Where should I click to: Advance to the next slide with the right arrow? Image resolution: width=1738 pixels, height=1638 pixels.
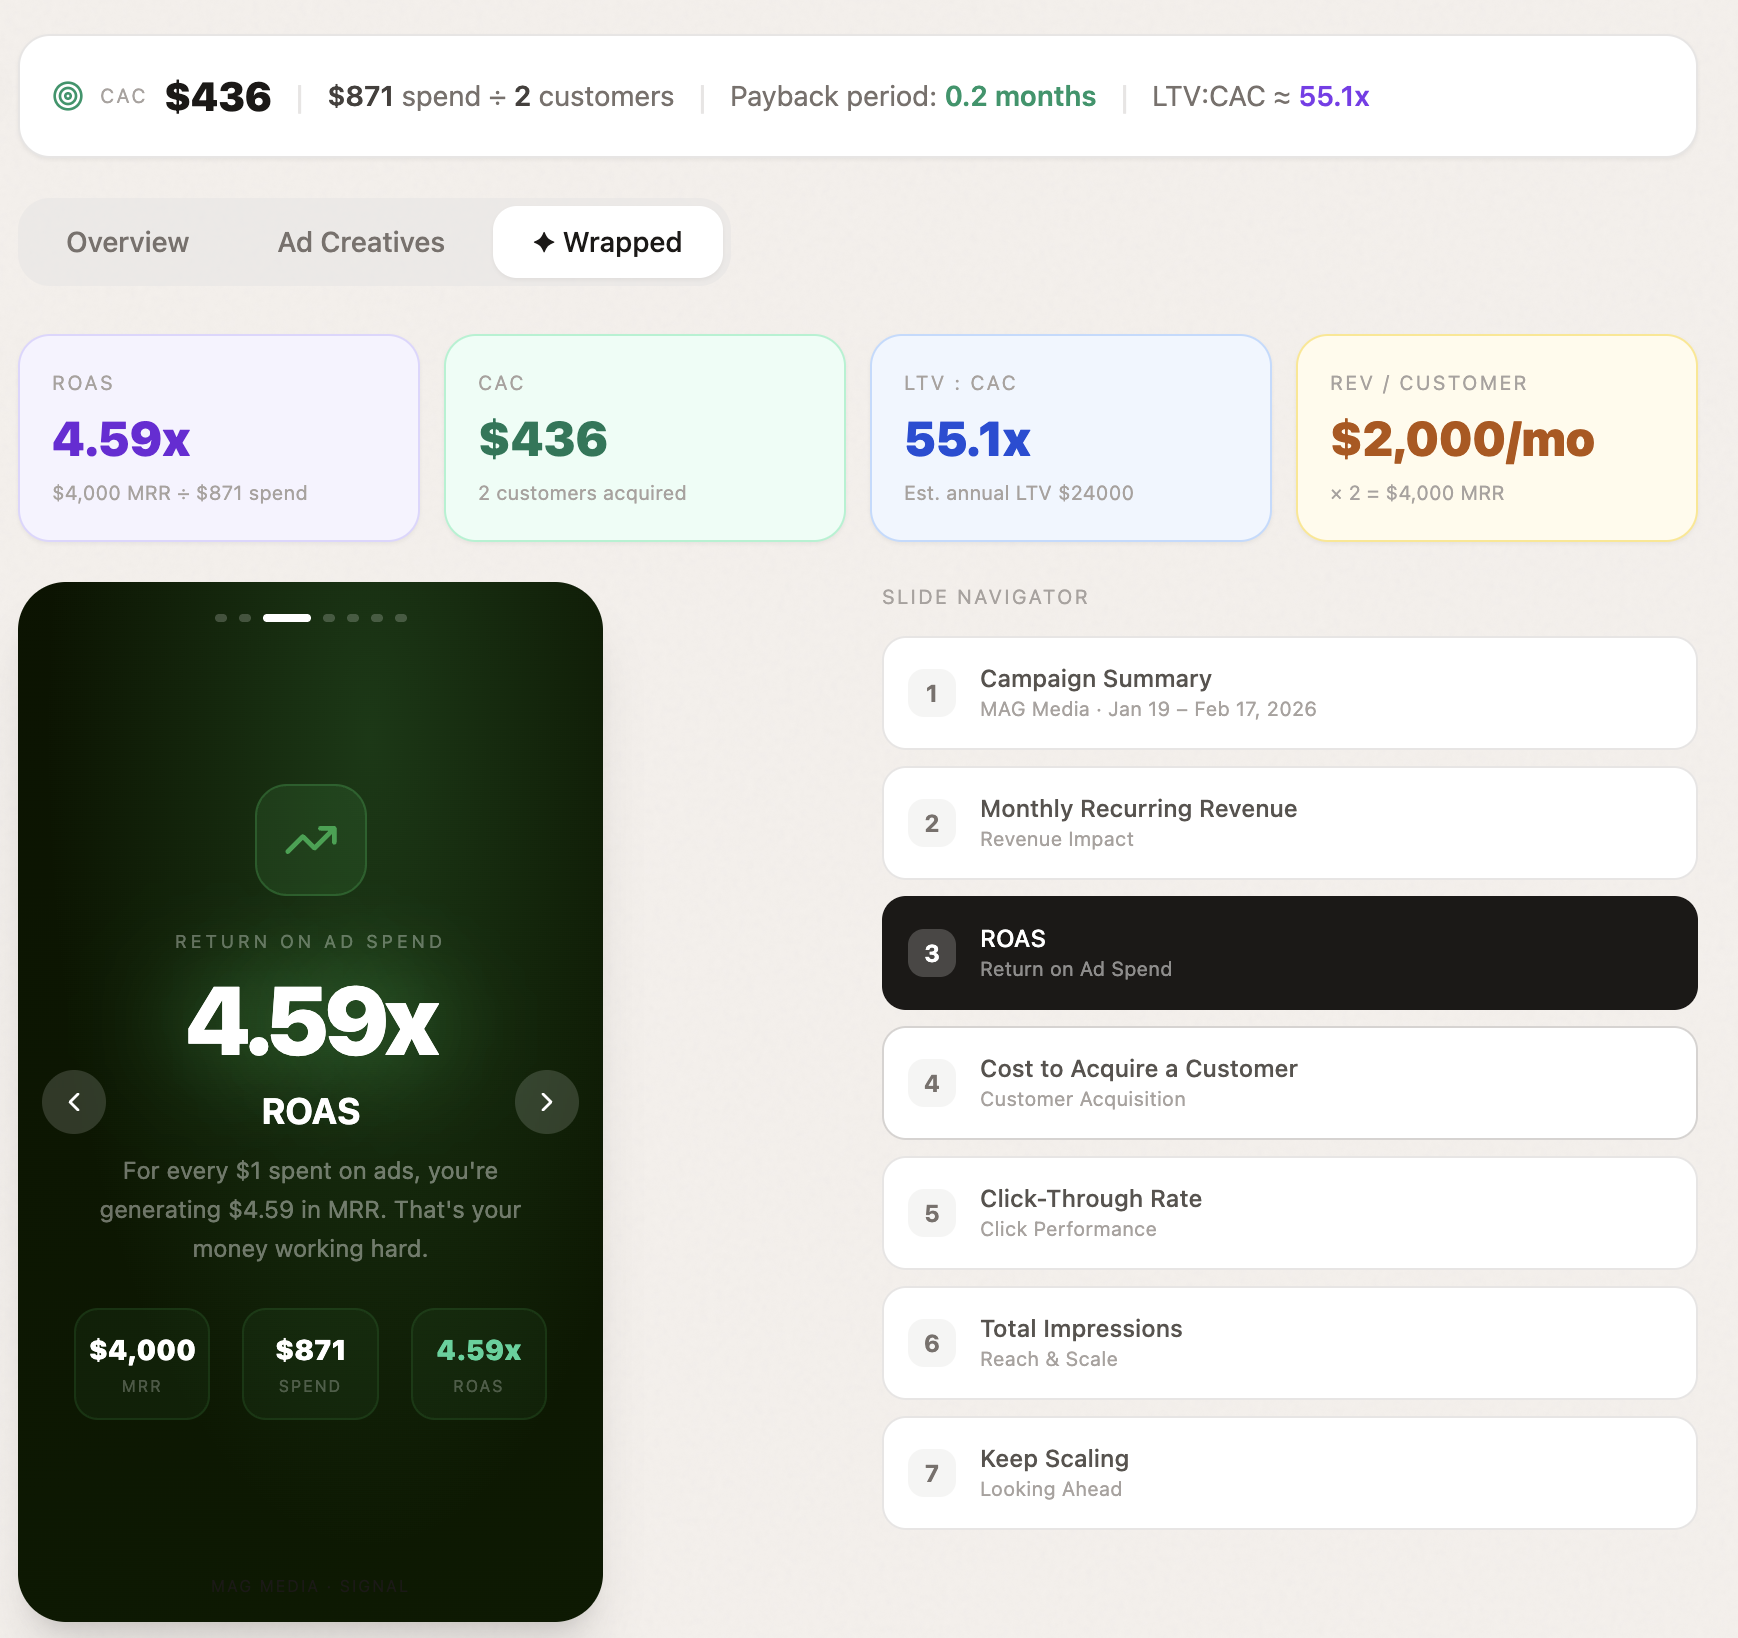pyautogui.click(x=546, y=1101)
